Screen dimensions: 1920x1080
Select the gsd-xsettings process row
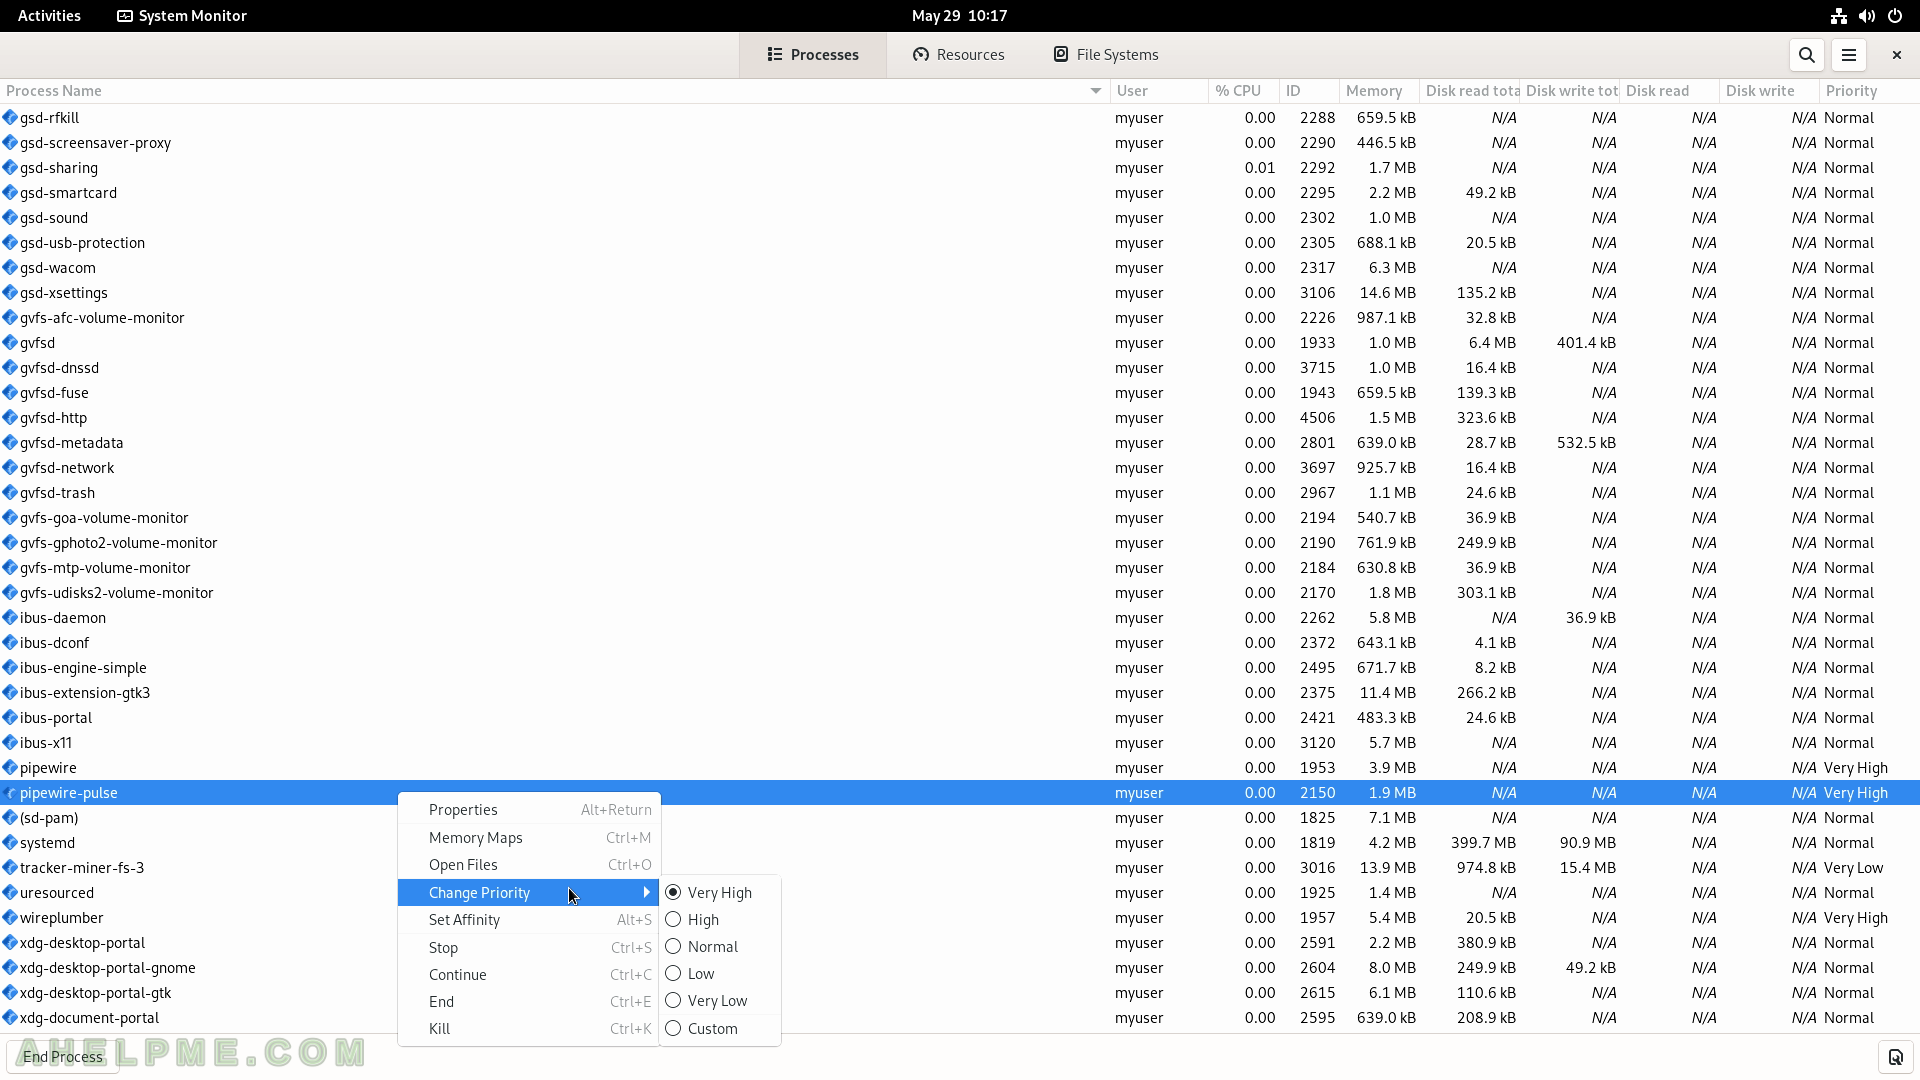click(959, 293)
